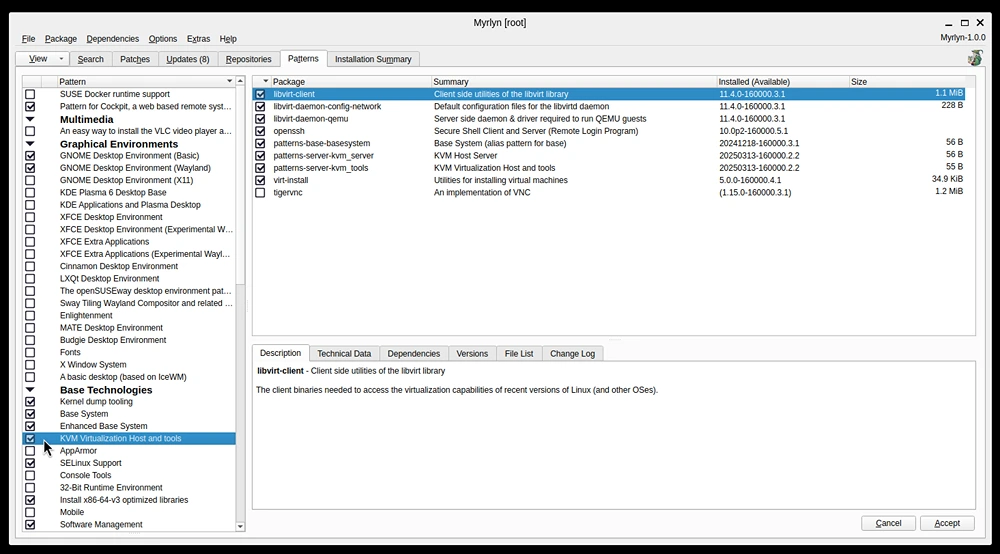
Task: Open the Help menu
Action: click(x=228, y=39)
